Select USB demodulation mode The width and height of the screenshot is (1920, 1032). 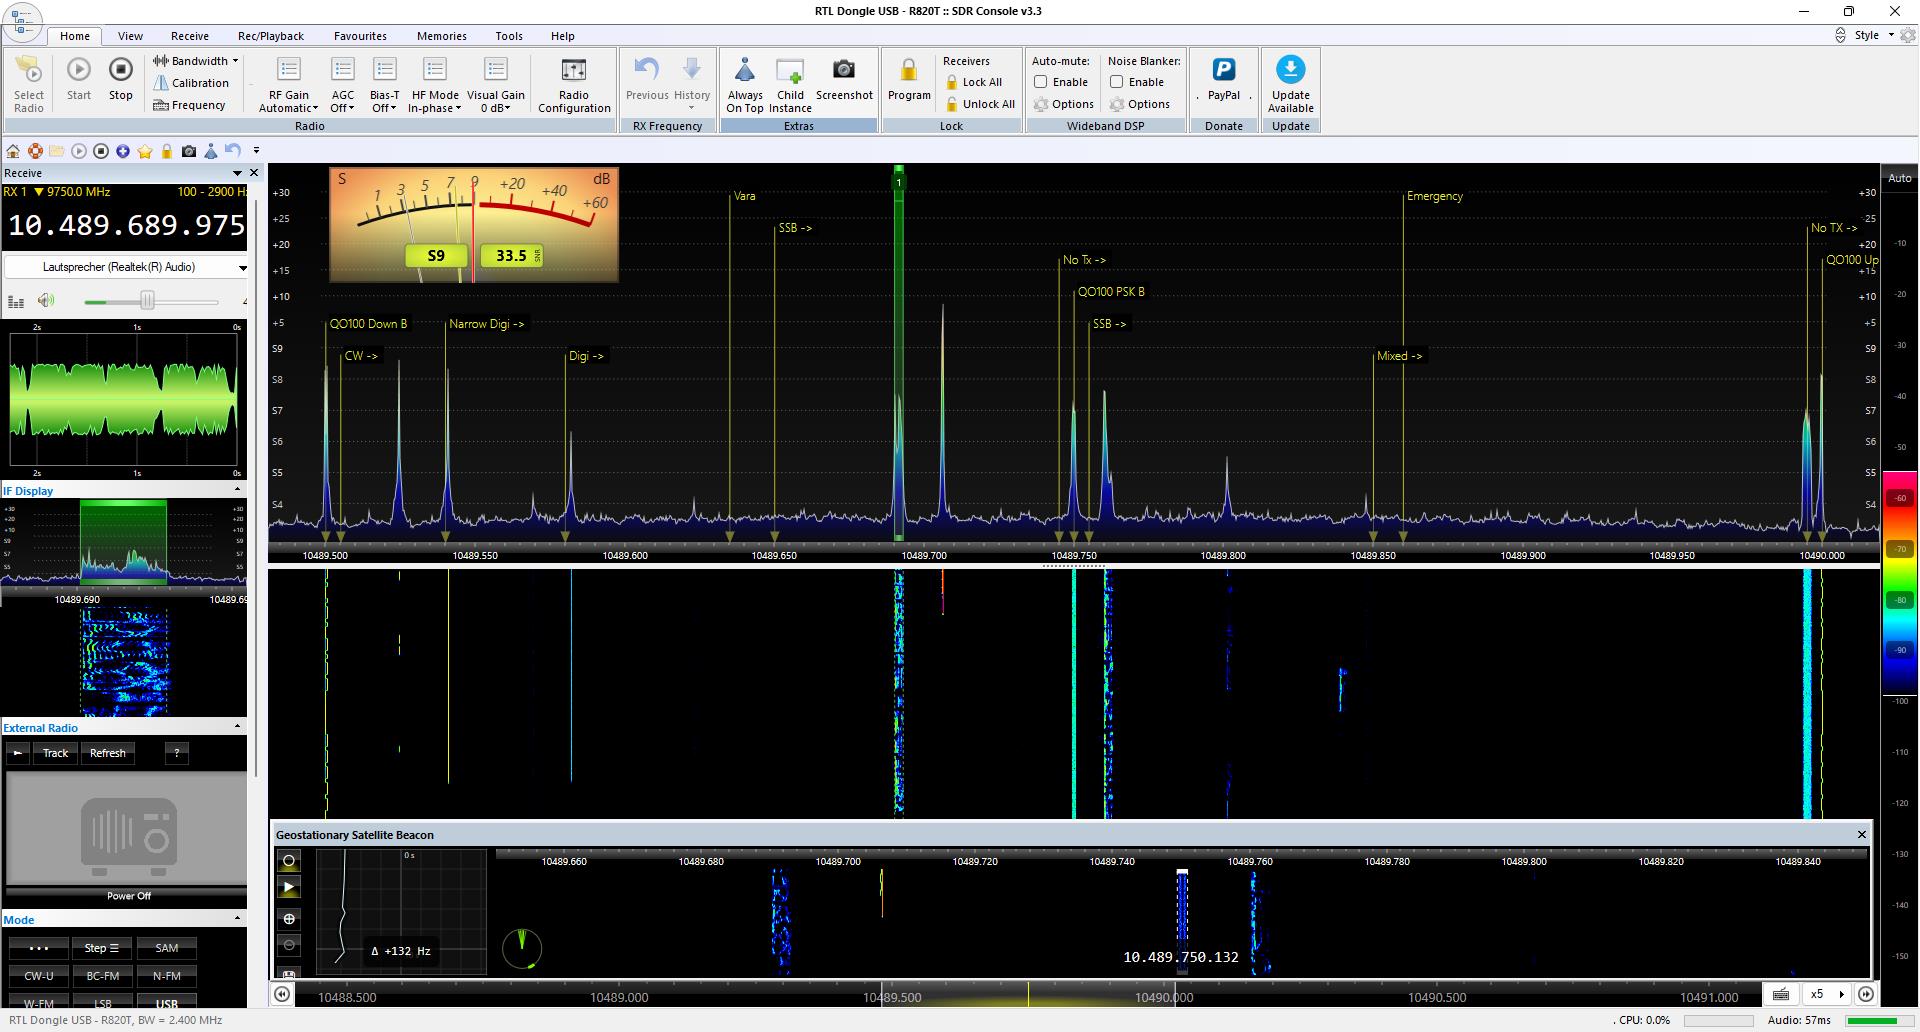pos(166,1003)
